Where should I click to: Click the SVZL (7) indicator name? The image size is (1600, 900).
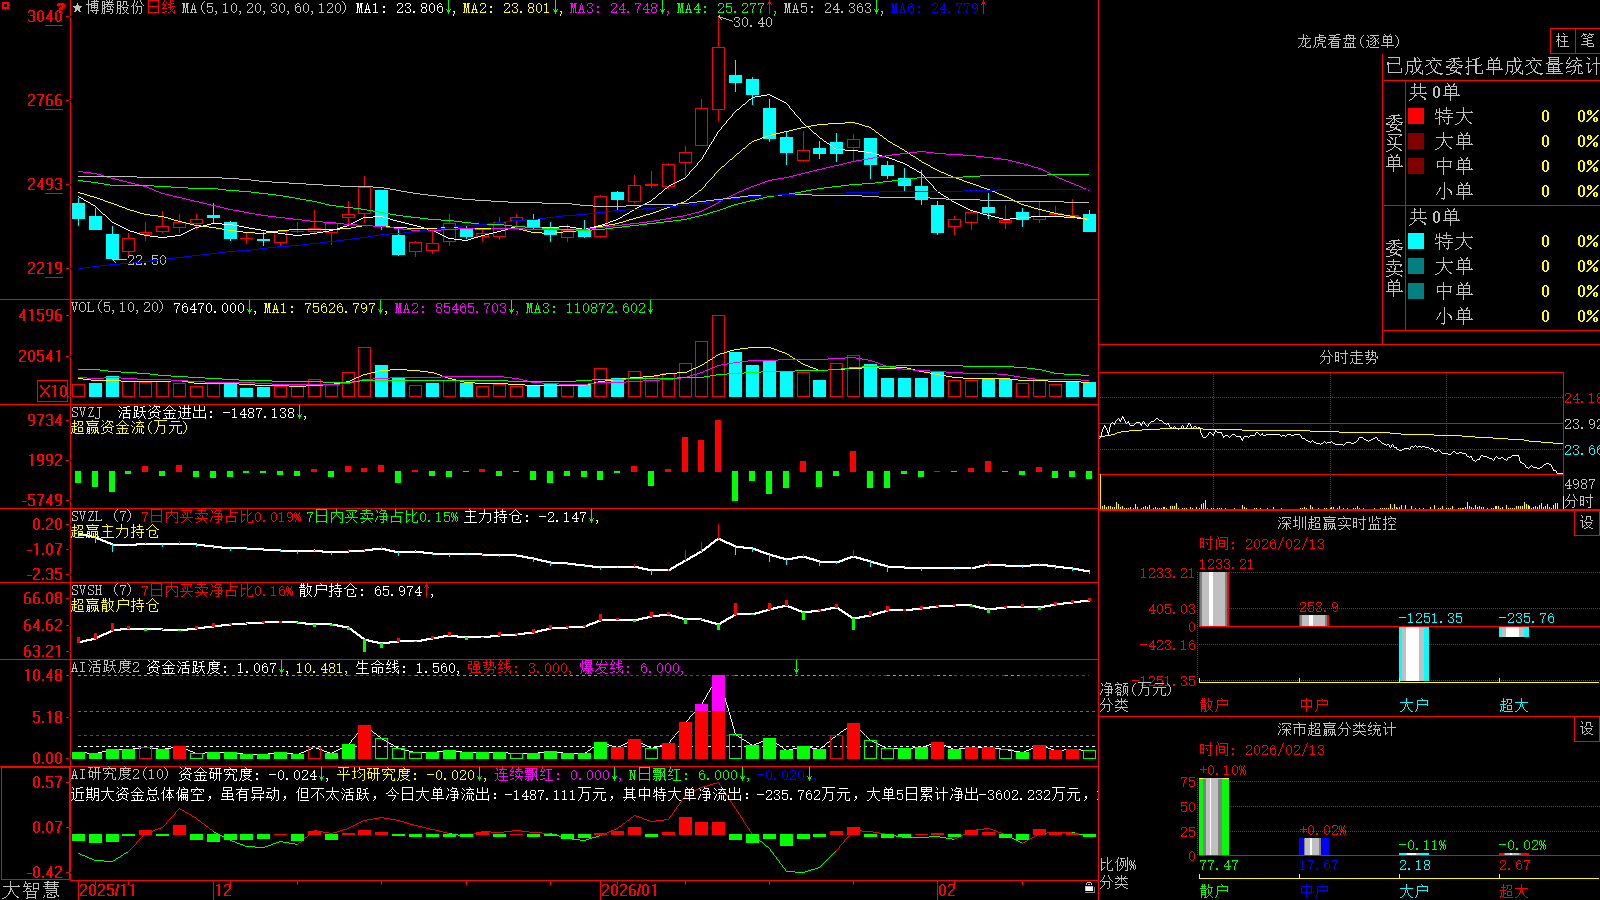[101, 517]
